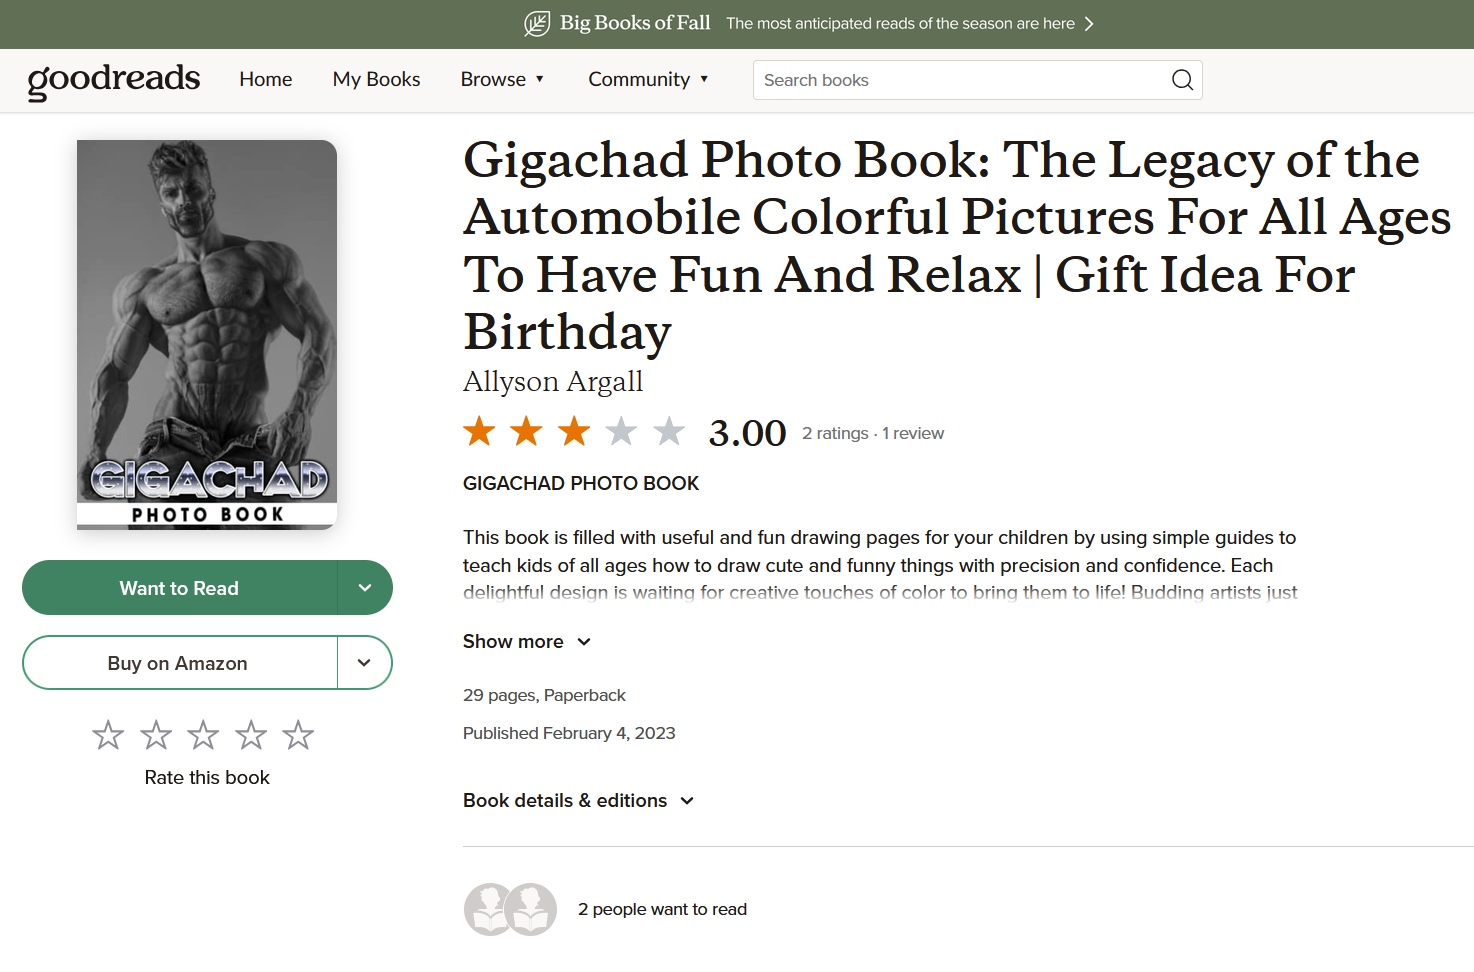Click the Big Books of Fall leaf icon
Screen dimensions: 1474x972
(x=537, y=23)
